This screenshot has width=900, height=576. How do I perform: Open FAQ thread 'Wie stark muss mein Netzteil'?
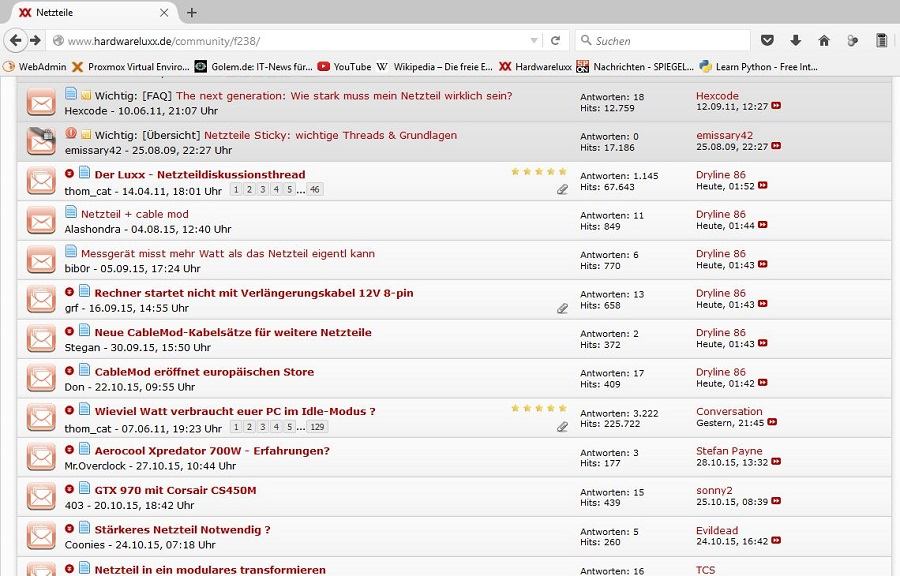(x=344, y=96)
